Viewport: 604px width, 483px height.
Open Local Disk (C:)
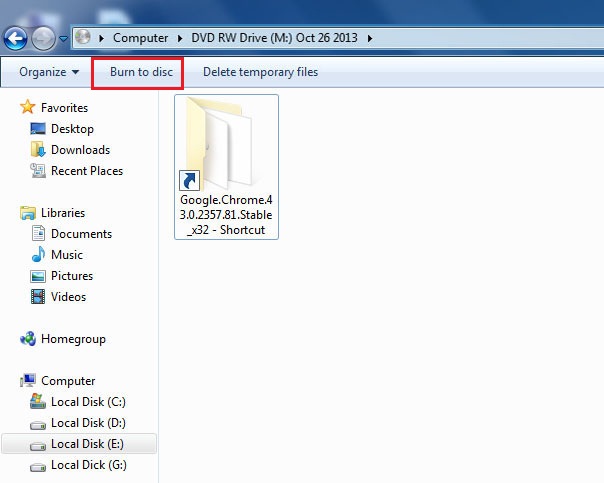click(x=88, y=402)
